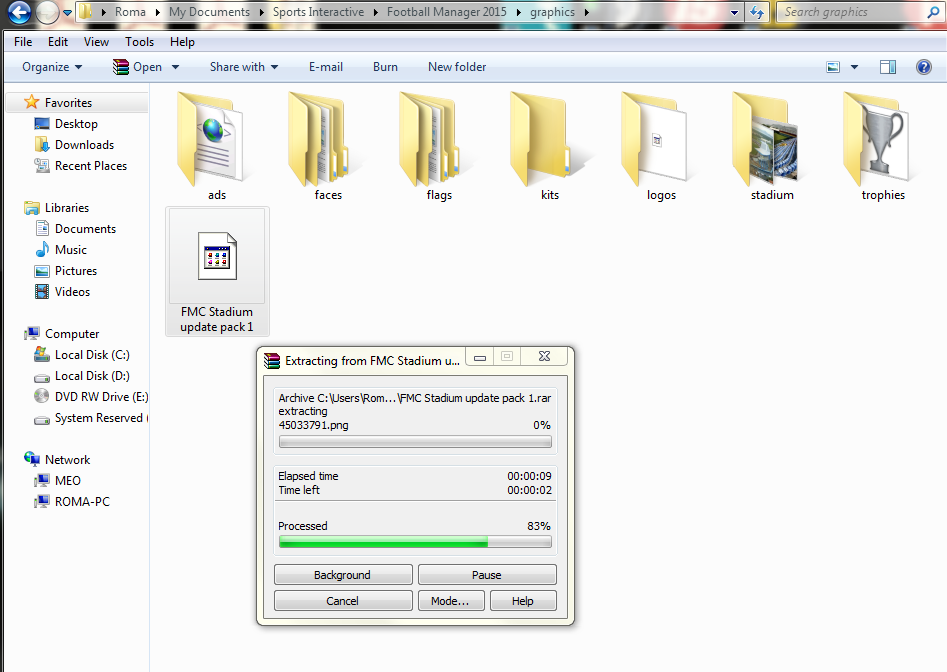The width and height of the screenshot is (947, 672).
Task: Select Desktop in Favorites
Action: 76,124
